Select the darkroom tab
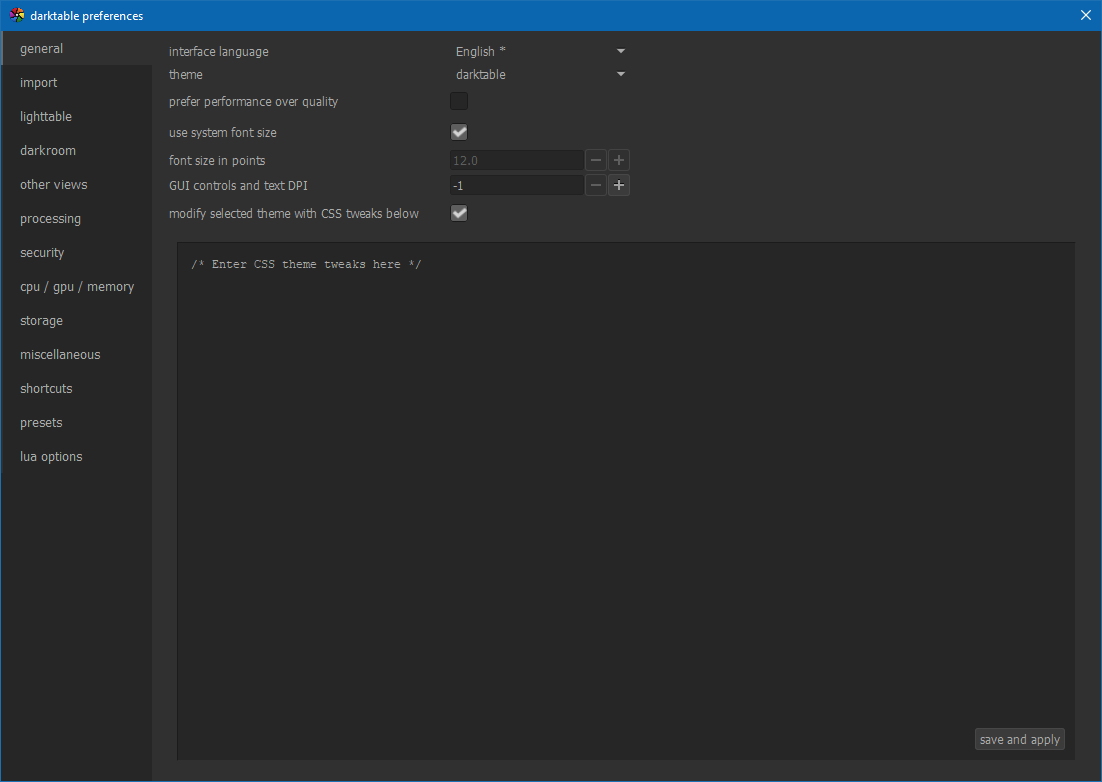 (x=76, y=150)
